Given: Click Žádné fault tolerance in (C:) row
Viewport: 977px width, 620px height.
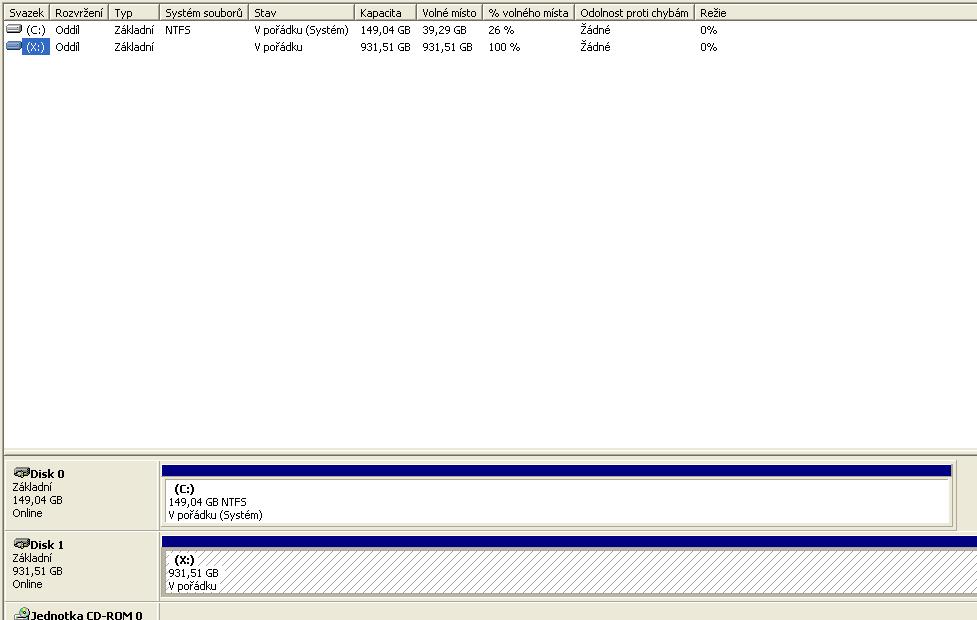Looking at the screenshot, I should (x=595, y=30).
